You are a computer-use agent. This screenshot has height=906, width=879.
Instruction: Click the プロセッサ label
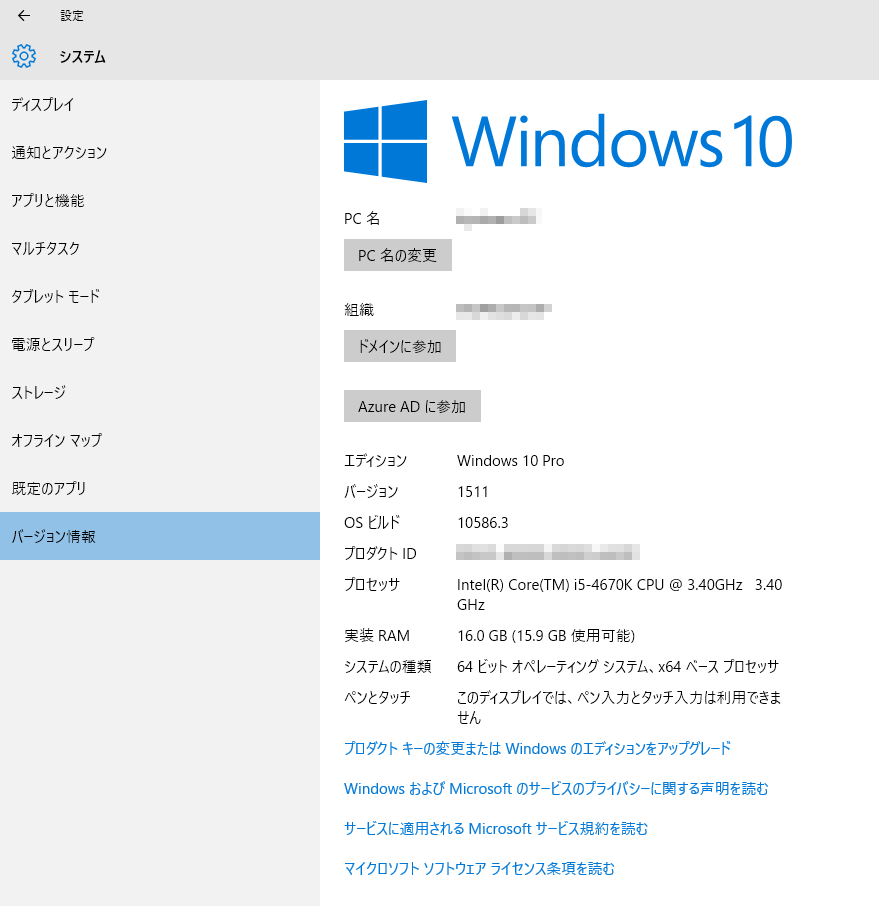tap(372, 584)
